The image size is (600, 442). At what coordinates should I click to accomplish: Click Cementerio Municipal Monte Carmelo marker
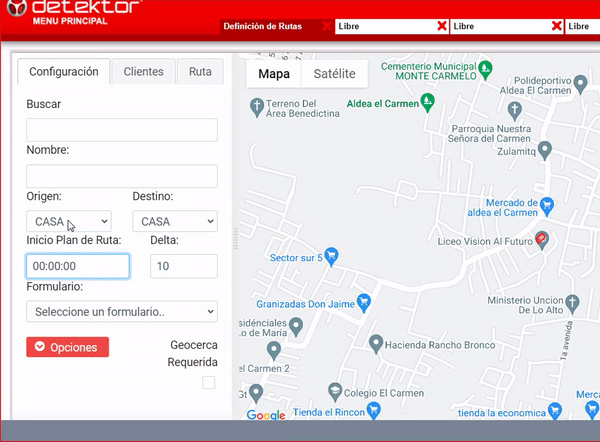point(485,70)
